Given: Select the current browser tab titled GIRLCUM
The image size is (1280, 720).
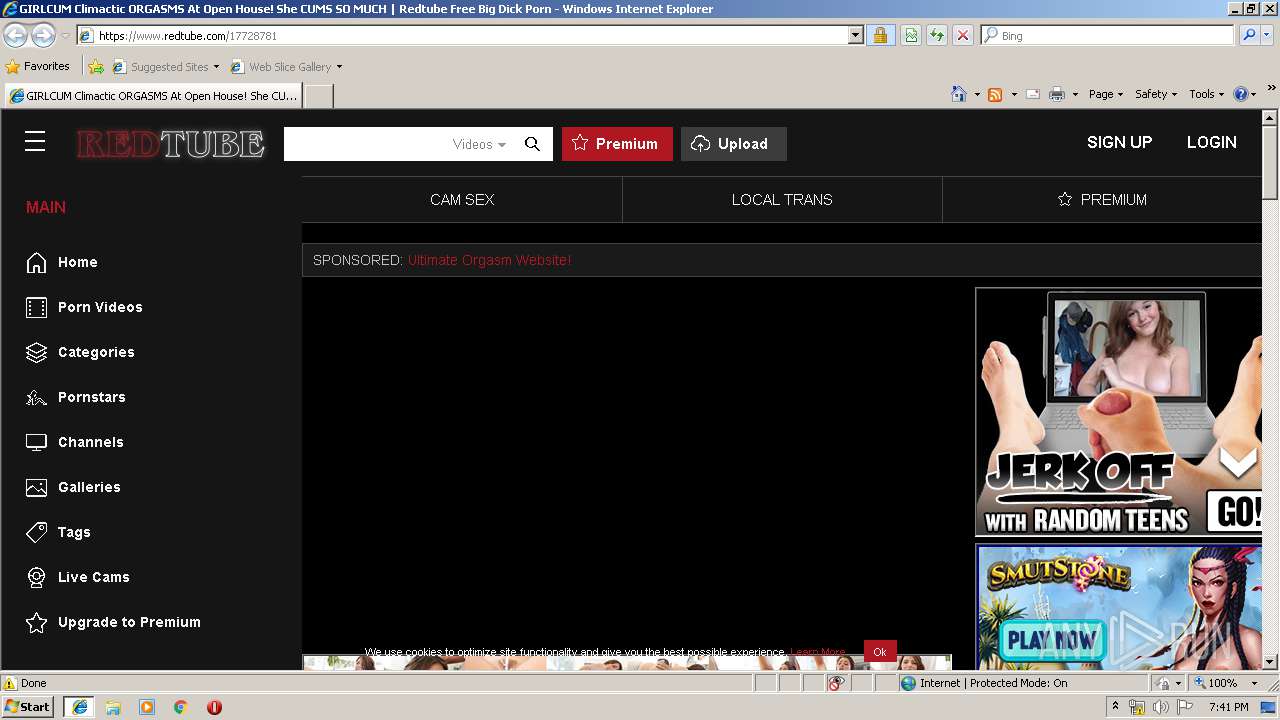Looking at the screenshot, I should 153,96.
